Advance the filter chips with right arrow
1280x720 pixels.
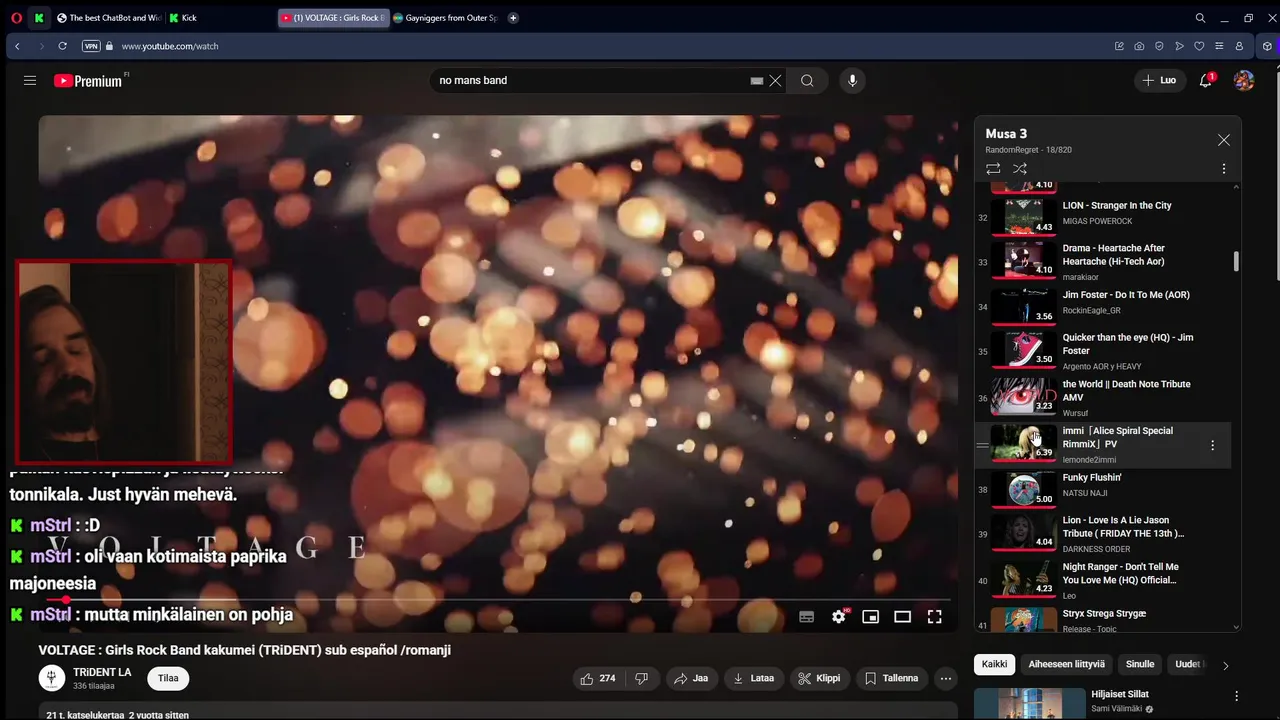(1226, 665)
